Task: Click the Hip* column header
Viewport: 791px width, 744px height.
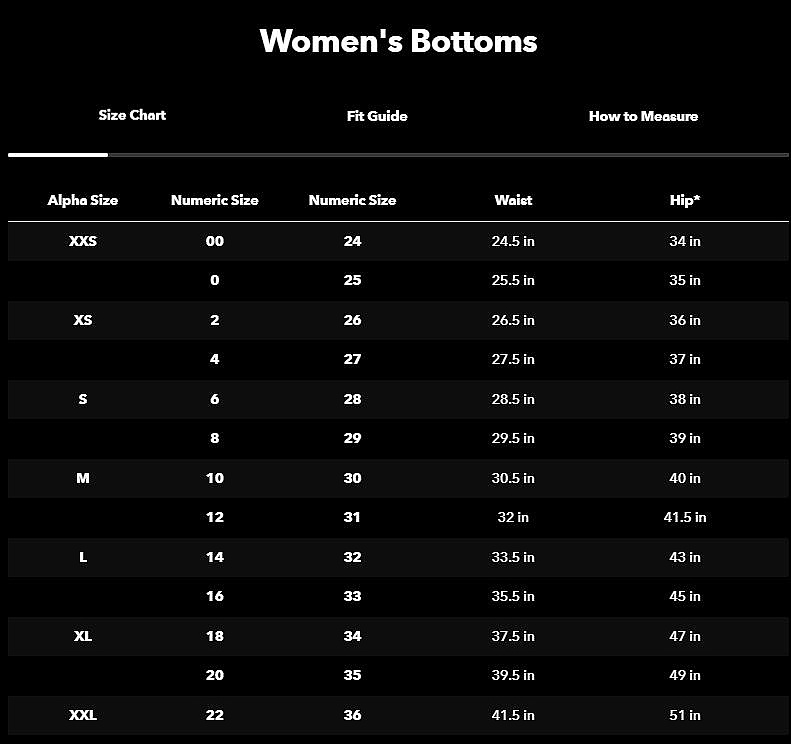Action: (685, 200)
